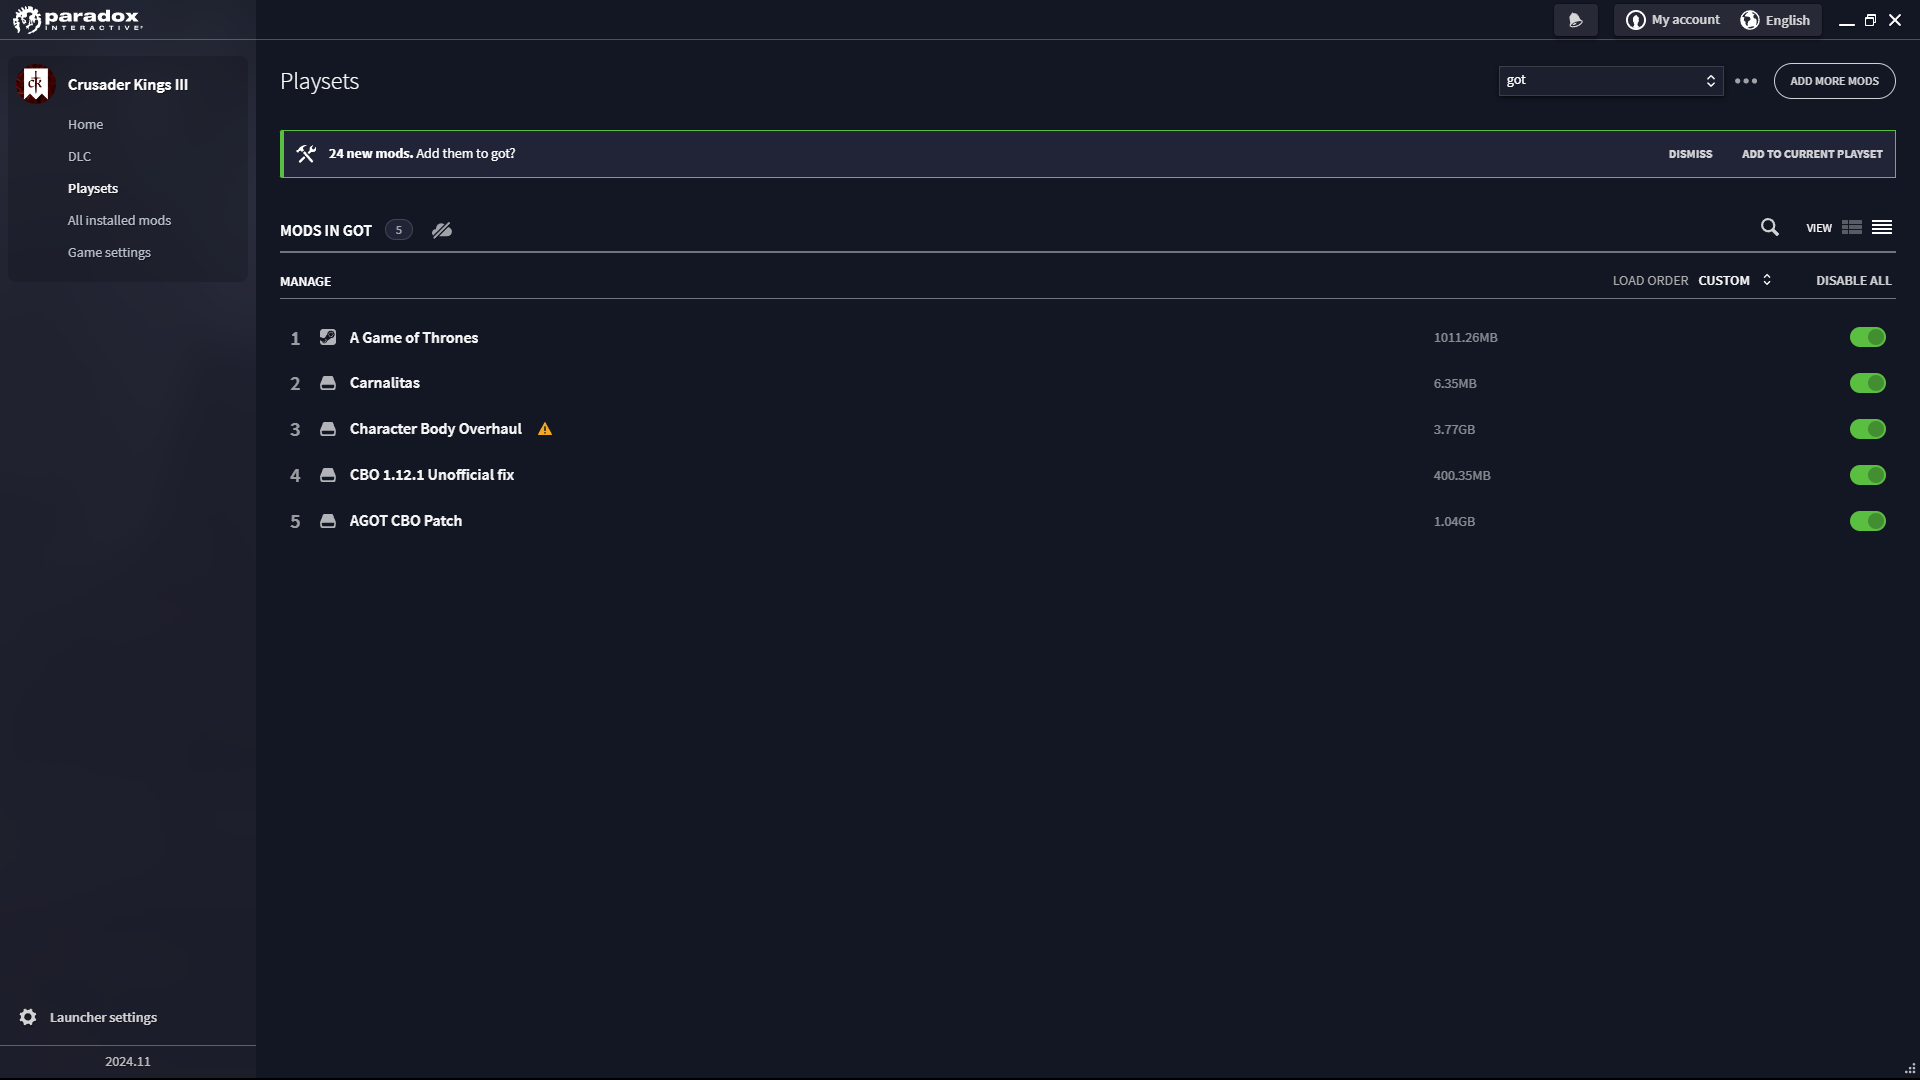1920x1080 pixels.
Task: Open My account menu
Action: click(1674, 20)
